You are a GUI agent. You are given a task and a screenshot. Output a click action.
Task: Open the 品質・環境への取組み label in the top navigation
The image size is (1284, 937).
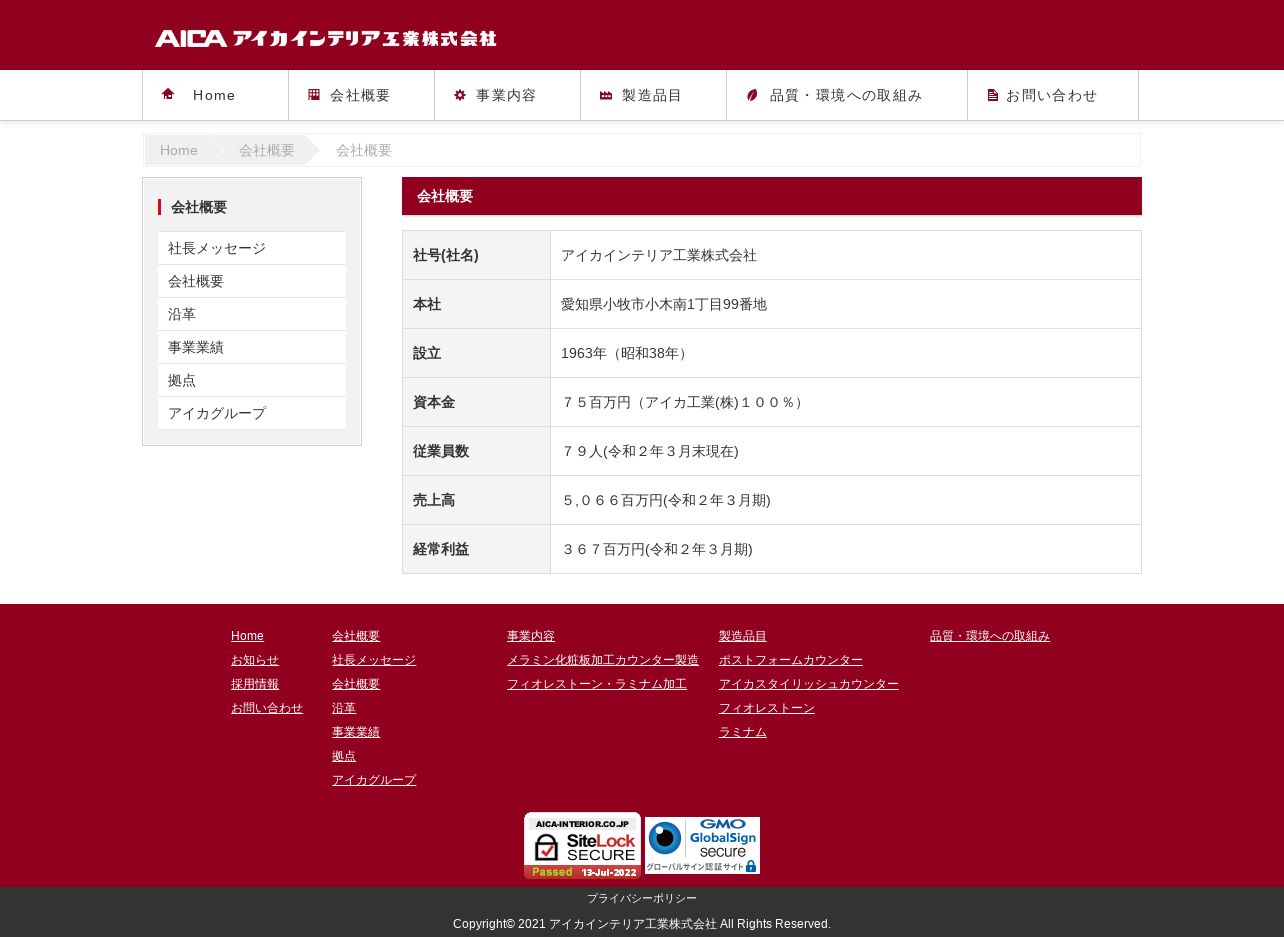pyautogui.click(x=846, y=95)
